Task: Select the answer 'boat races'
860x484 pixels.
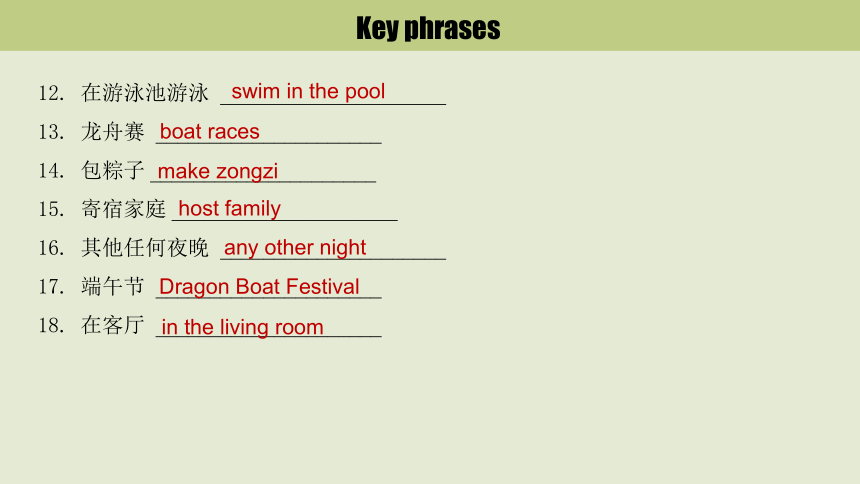Action: click(x=210, y=132)
